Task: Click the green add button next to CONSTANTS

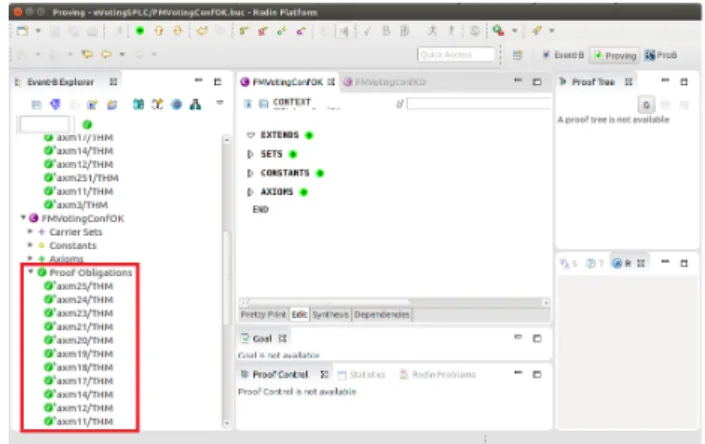Action: (320, 173)
